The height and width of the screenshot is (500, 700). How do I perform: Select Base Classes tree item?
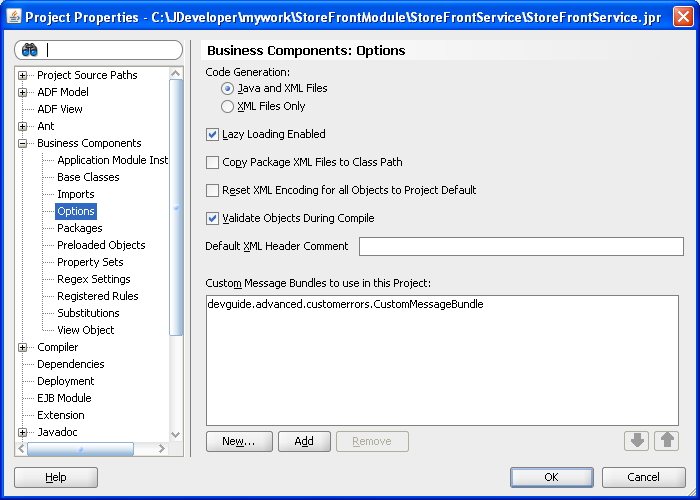[88, 177]
